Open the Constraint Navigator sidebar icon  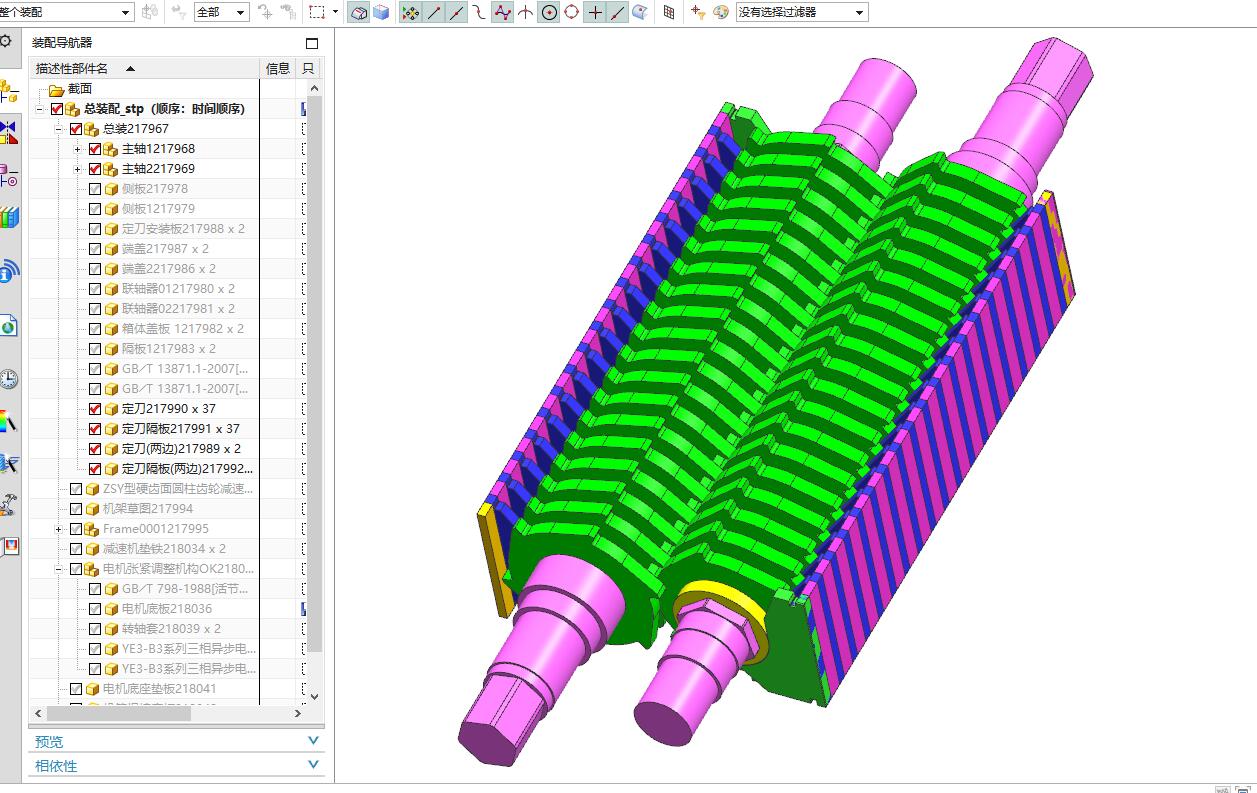[x=8, y=133]
